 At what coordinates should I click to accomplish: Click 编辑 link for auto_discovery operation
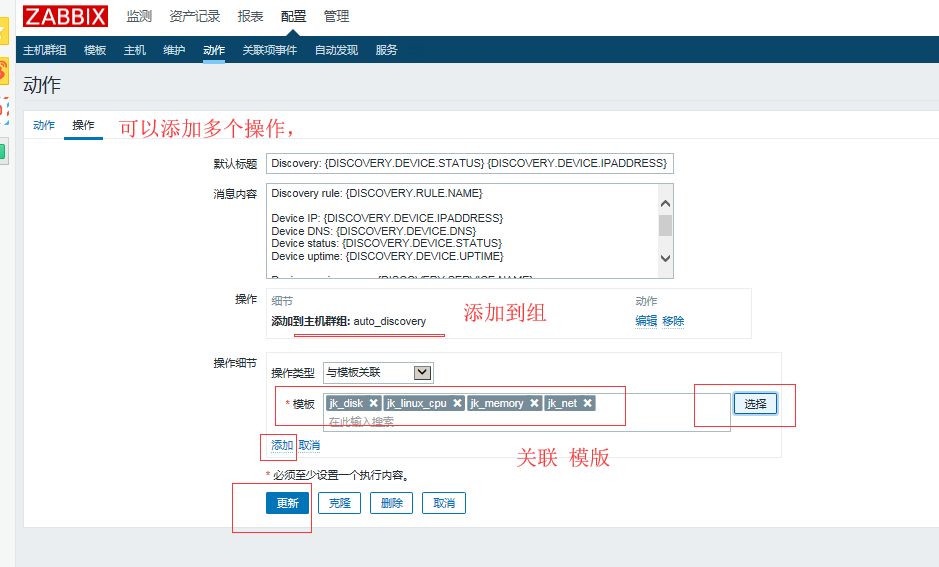(646, 321)
